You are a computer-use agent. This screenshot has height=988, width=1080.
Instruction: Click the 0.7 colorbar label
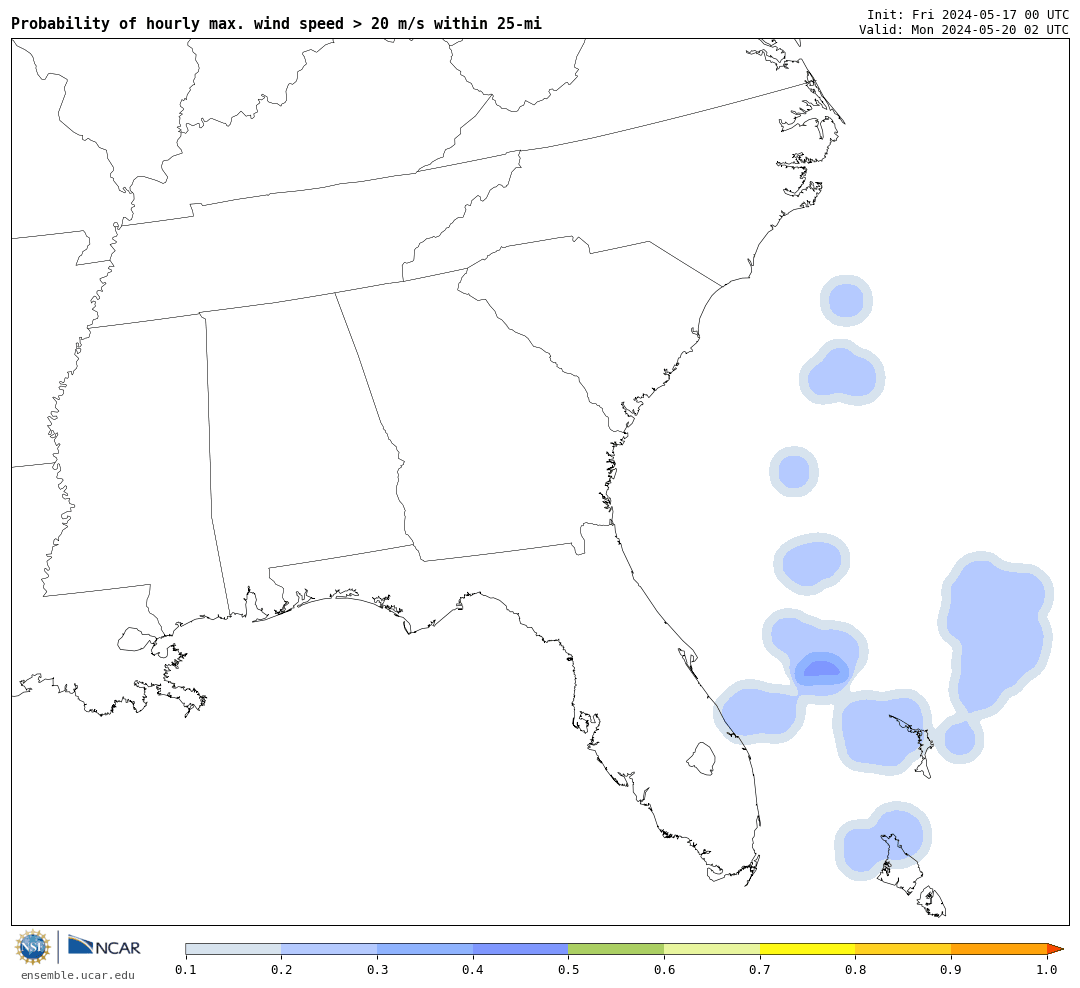click(760, 970)
